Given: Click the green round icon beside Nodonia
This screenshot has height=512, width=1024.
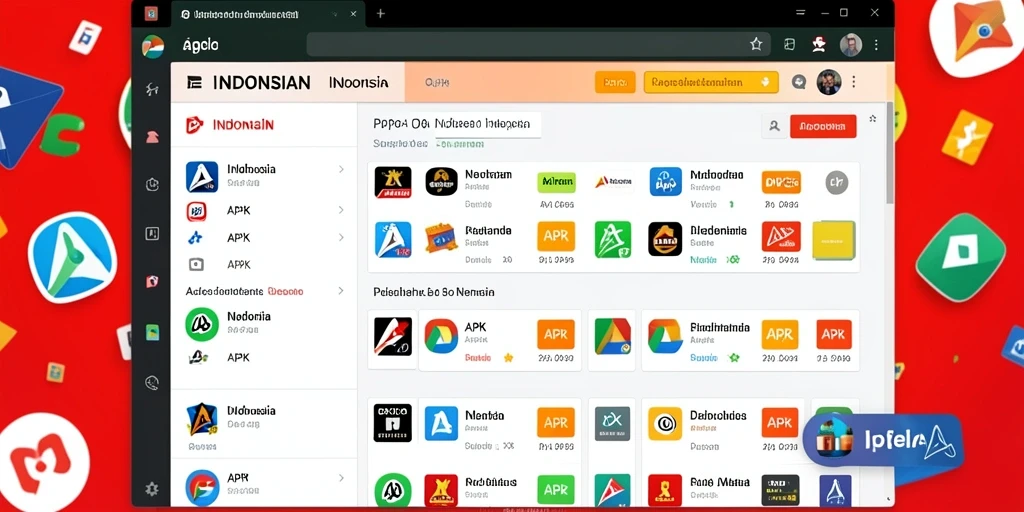Looking at the screenshot, I should [202, 325].
